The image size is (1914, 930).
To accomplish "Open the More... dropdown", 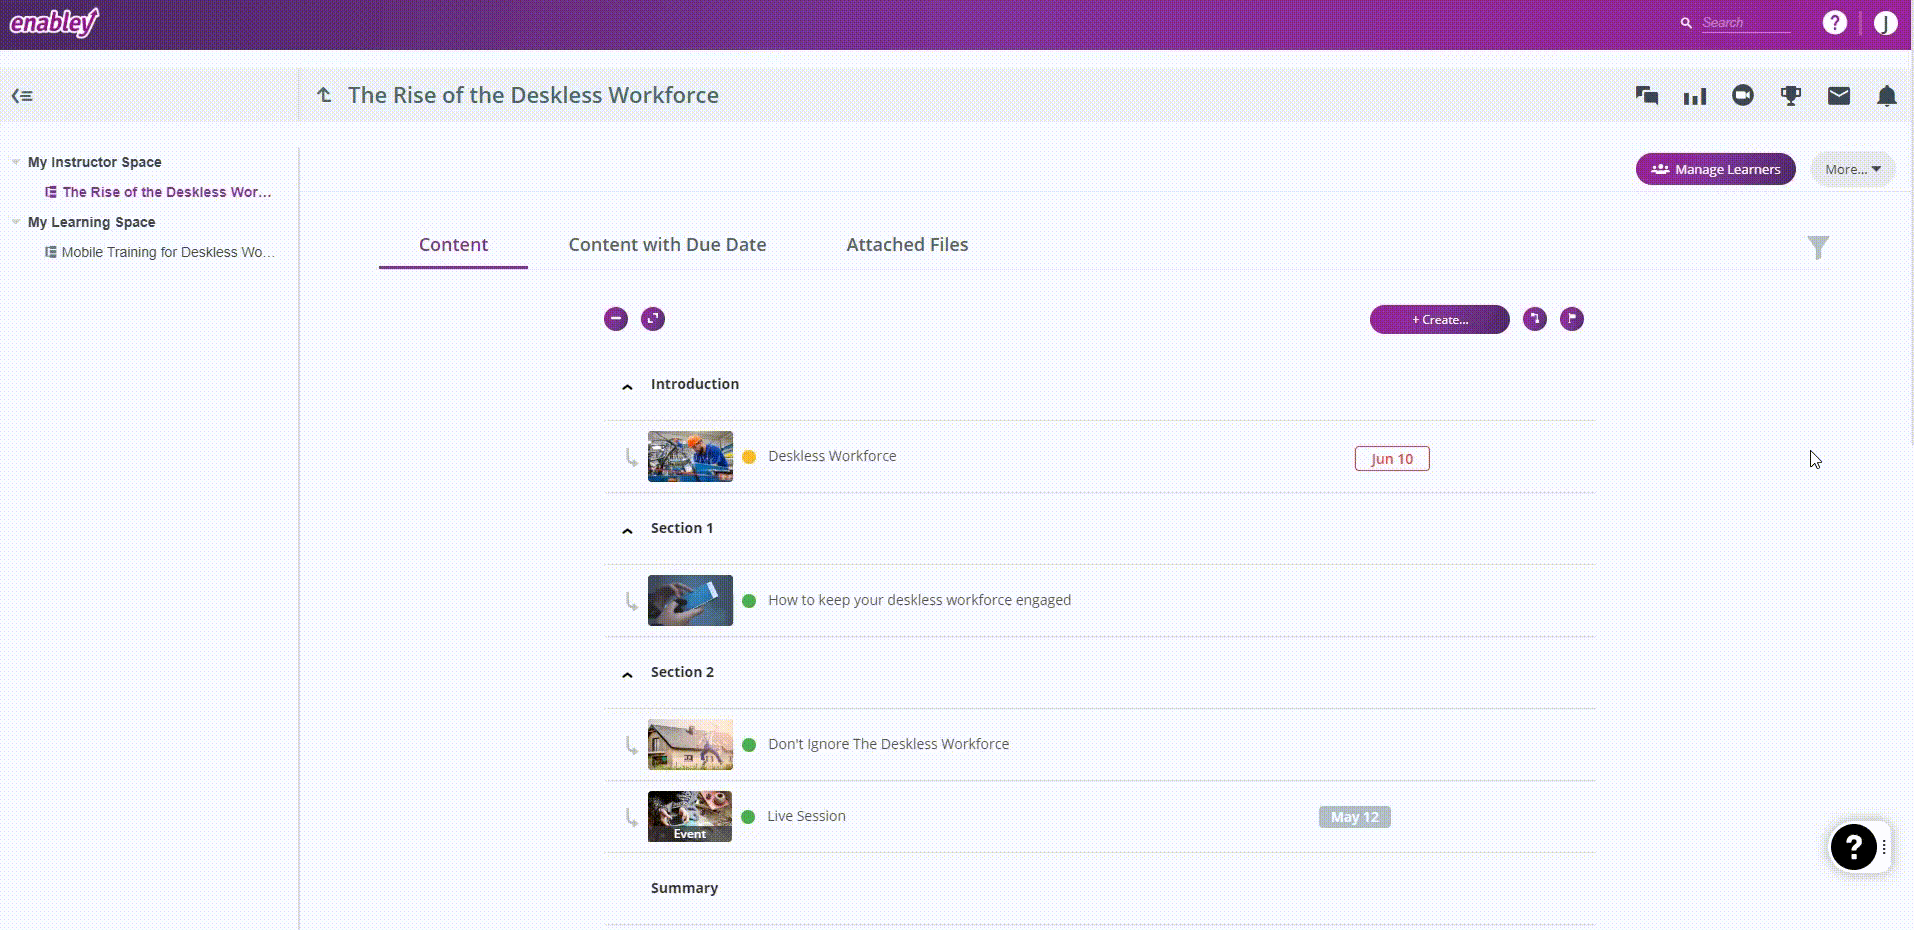I will 1852,169.
